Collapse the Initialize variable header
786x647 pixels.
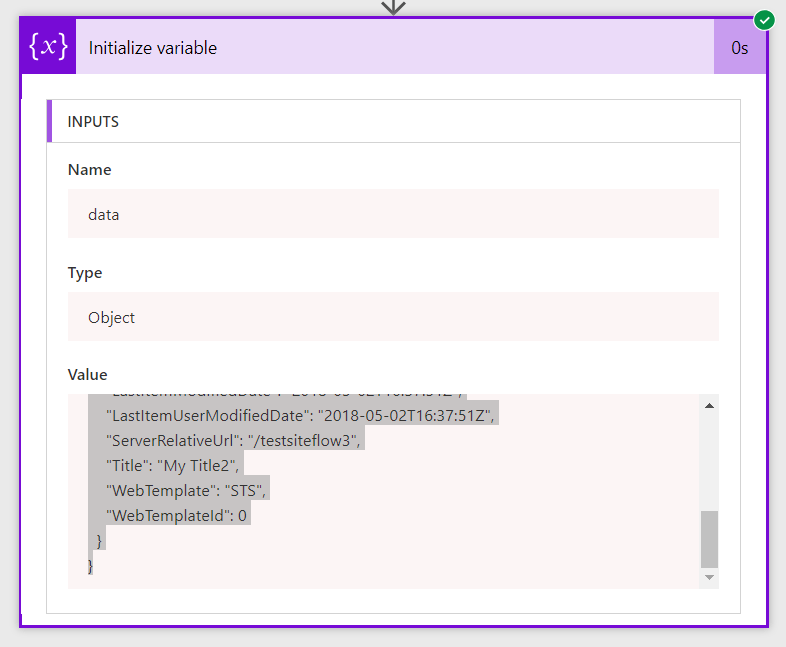pos(395,47)
